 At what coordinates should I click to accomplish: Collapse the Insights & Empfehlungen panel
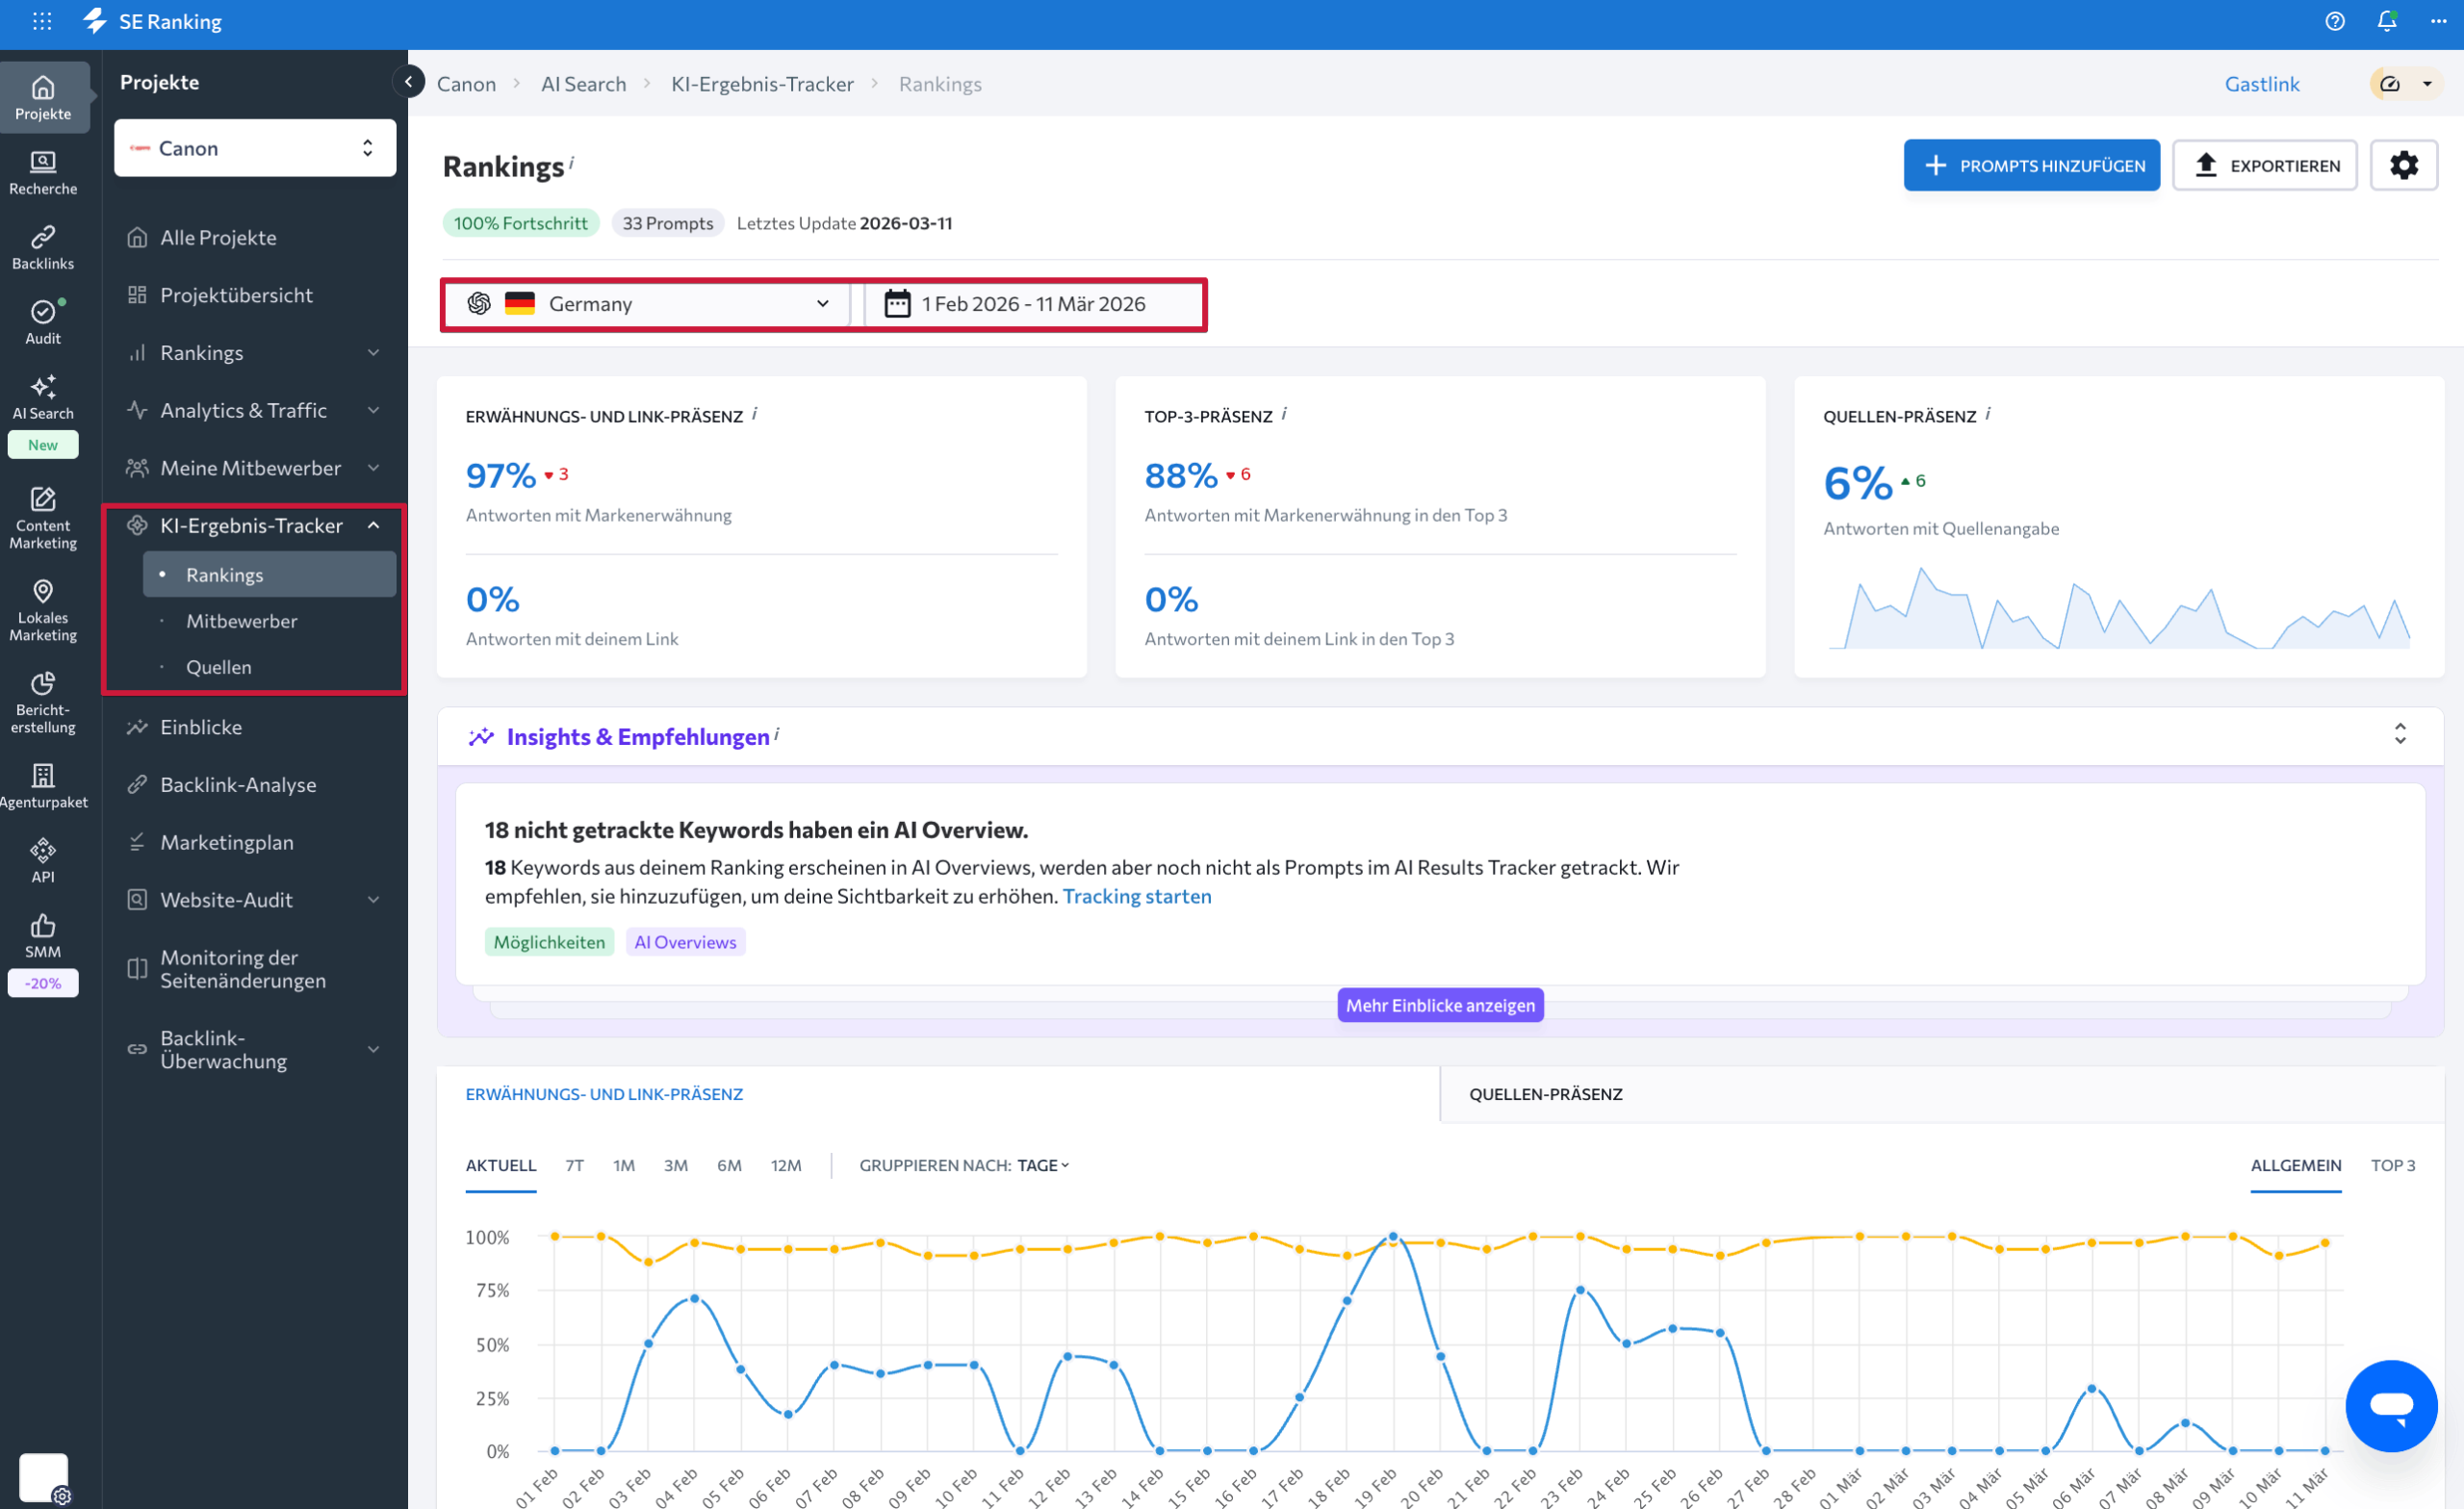point(2401,735)
